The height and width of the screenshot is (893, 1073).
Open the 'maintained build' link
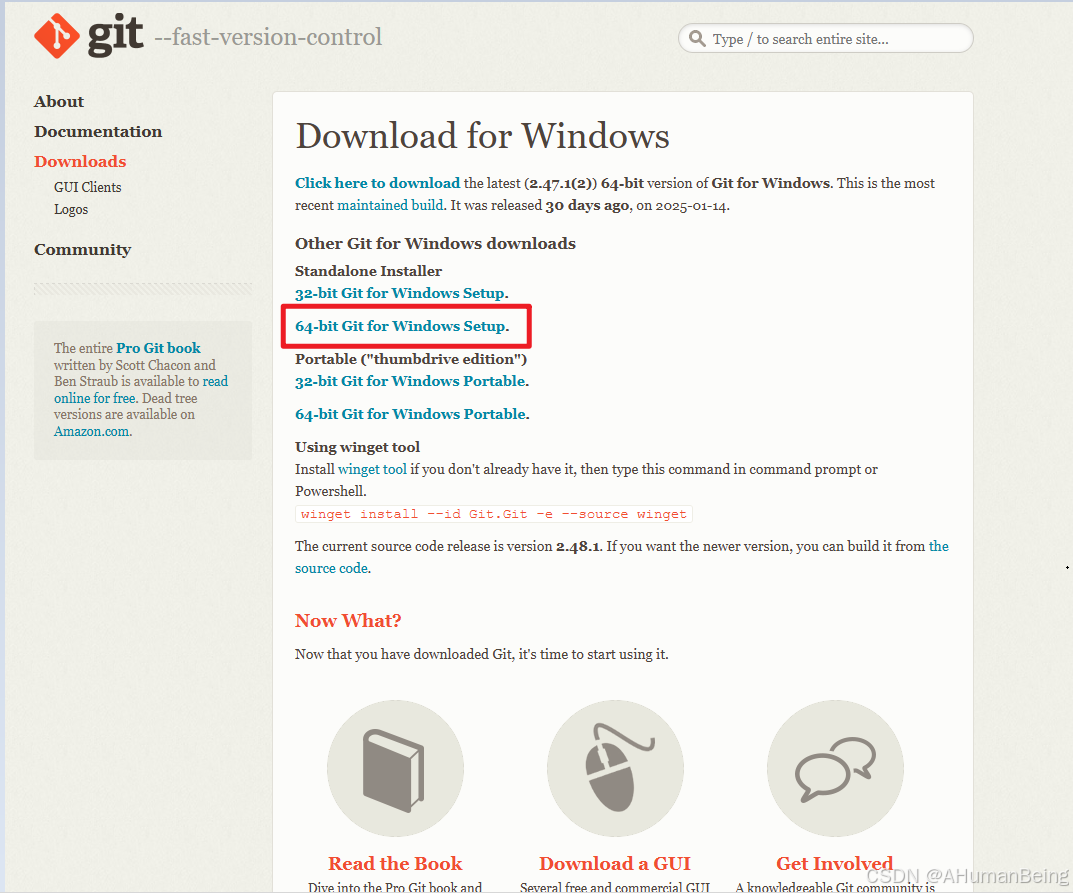(390, 205)
